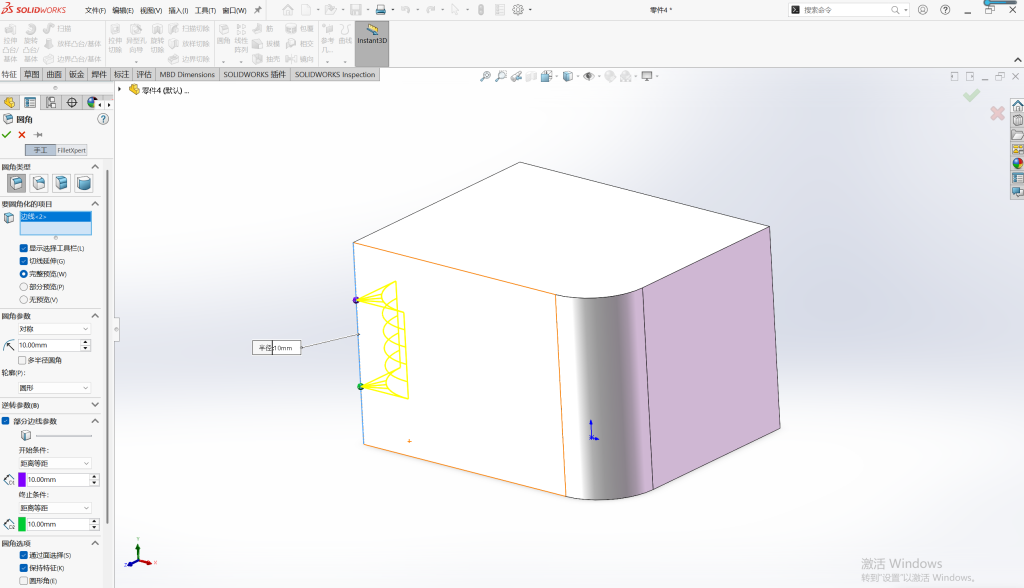Open the DisplayManager color ball tab icon
Screen dimensions: 1024x588
pos(93,103)
